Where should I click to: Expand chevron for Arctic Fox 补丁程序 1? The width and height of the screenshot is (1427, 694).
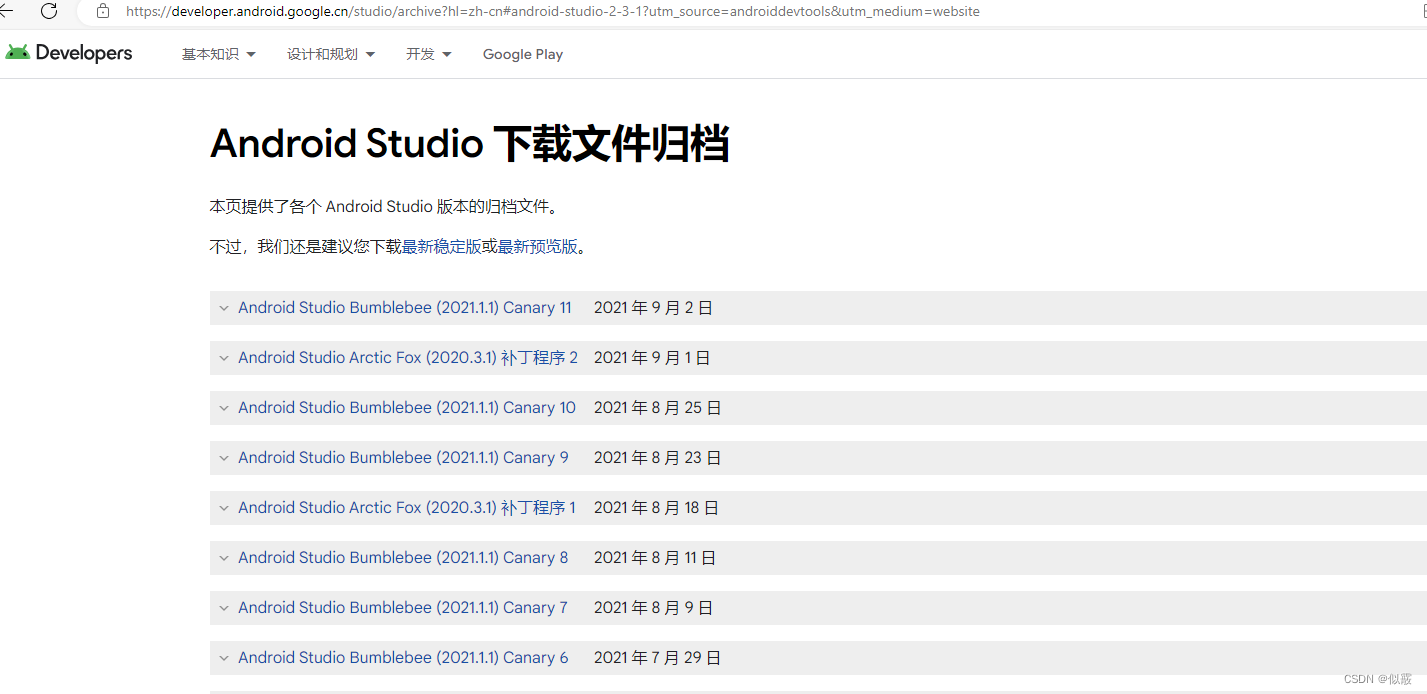[x=224, y=508]
